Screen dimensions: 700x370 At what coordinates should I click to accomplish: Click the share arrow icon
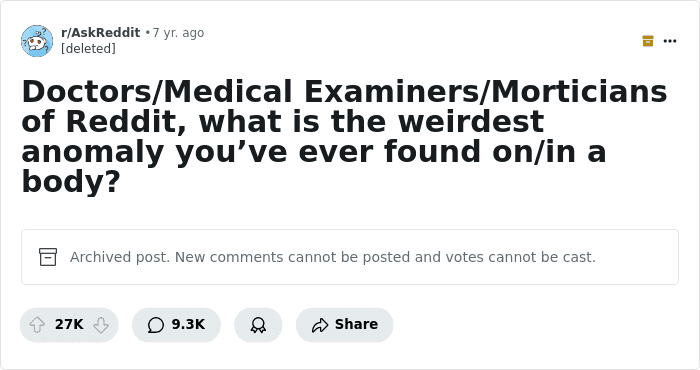point(320,325)
